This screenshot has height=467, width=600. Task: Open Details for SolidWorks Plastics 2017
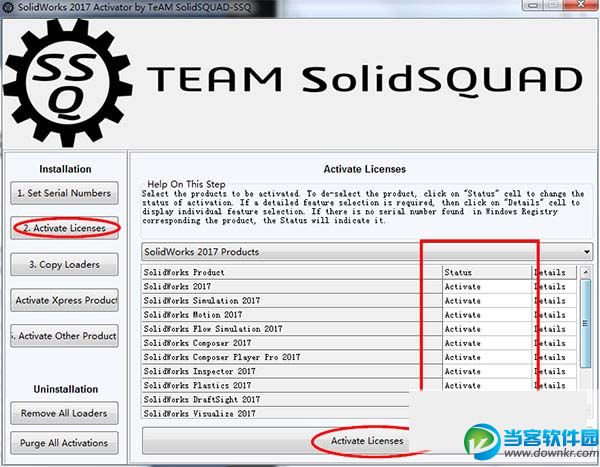click(554, 385)
